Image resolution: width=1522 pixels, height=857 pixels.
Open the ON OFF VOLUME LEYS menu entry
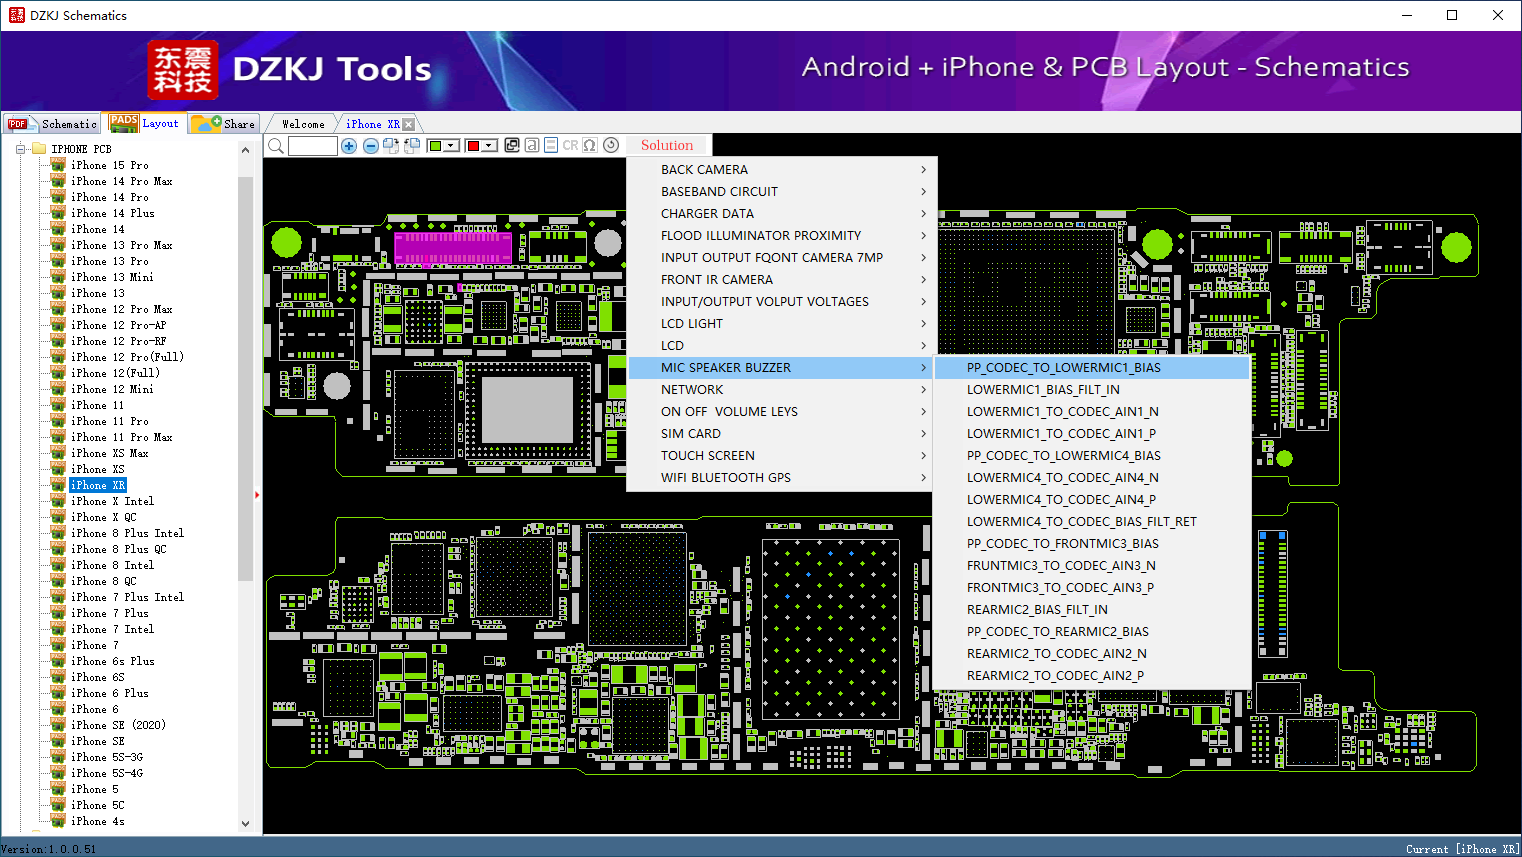(782, 412)
